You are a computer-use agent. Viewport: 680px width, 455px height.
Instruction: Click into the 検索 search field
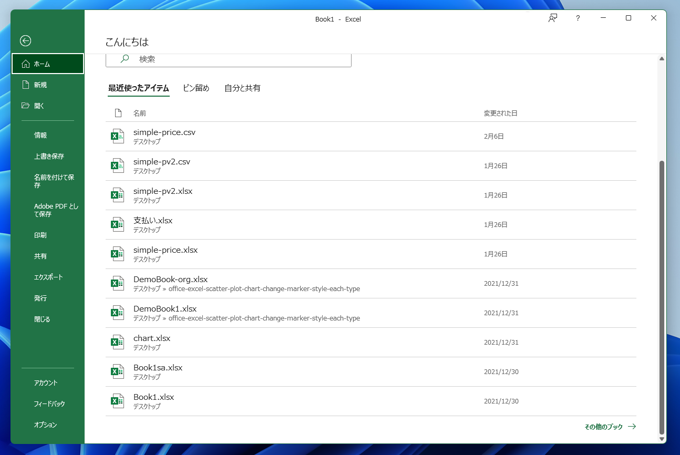click(x=229, y=59)
